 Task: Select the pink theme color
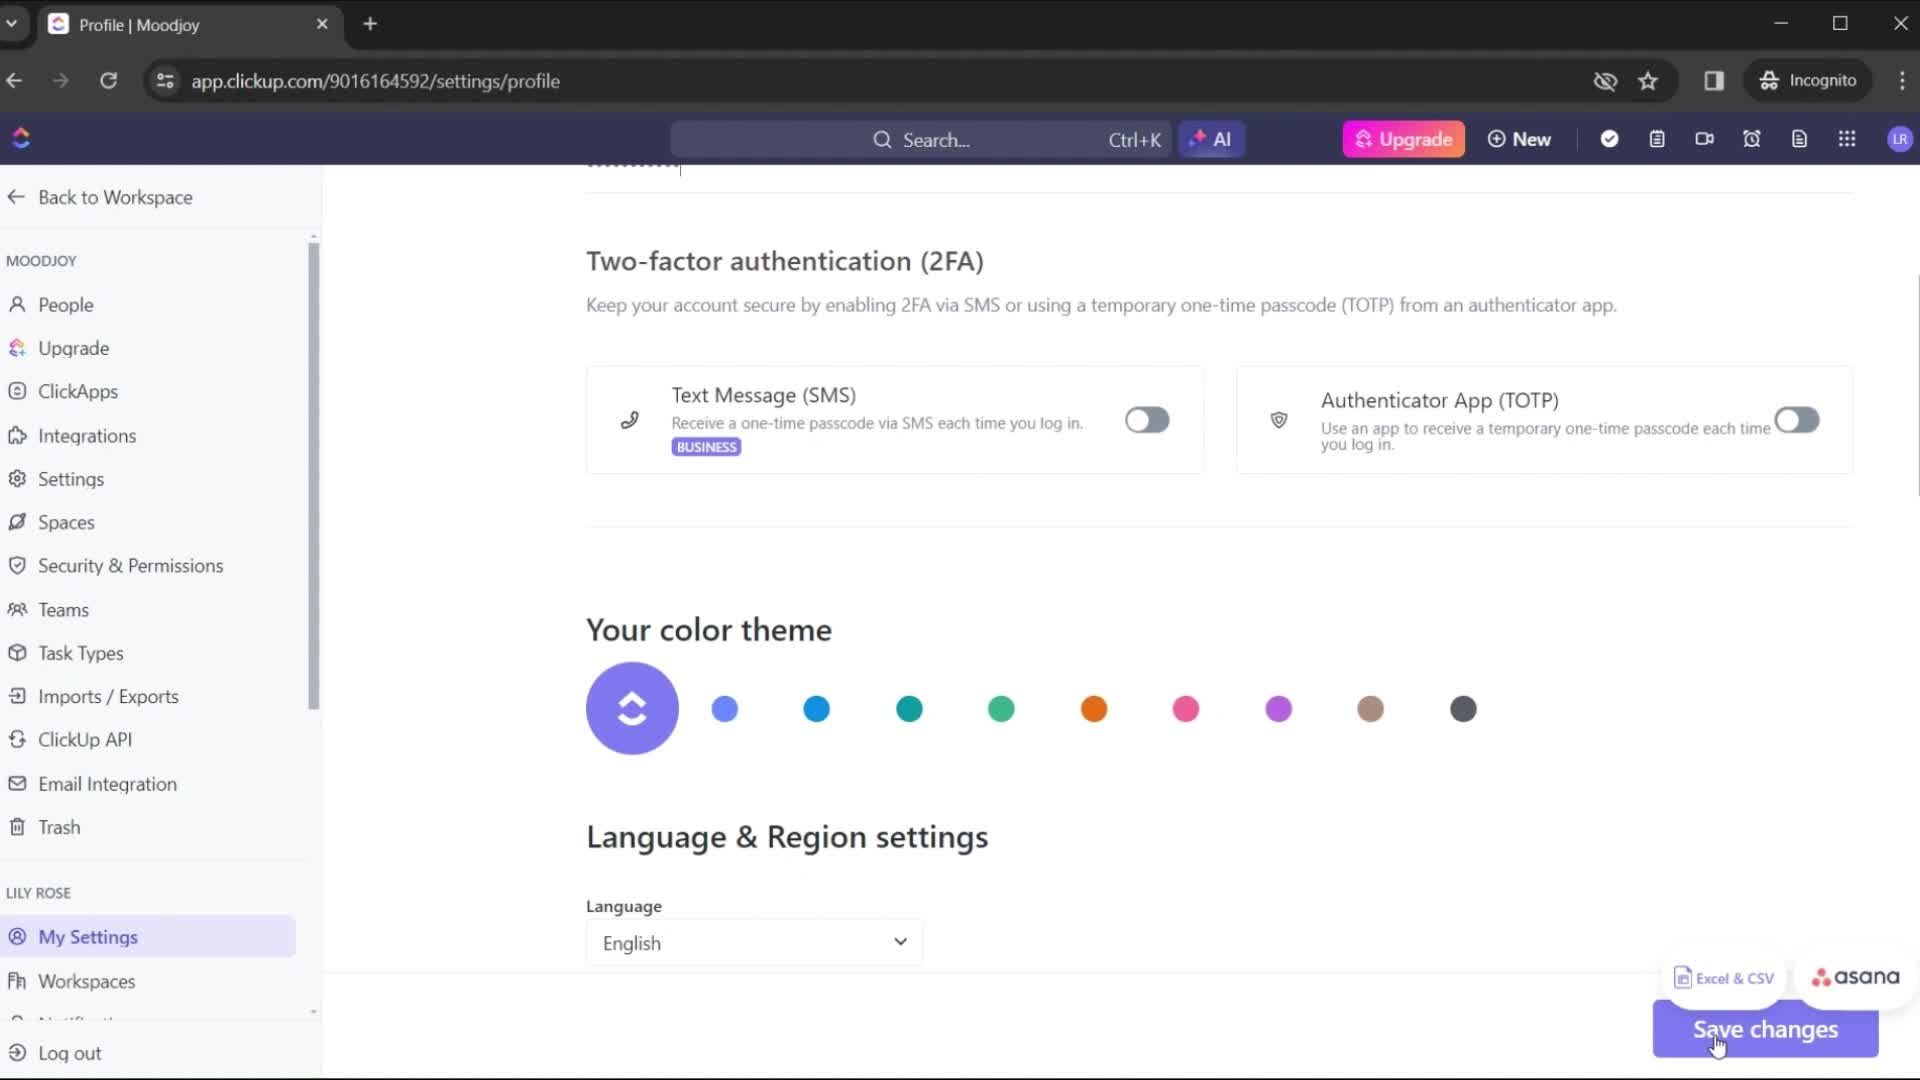pos(1186,709)
